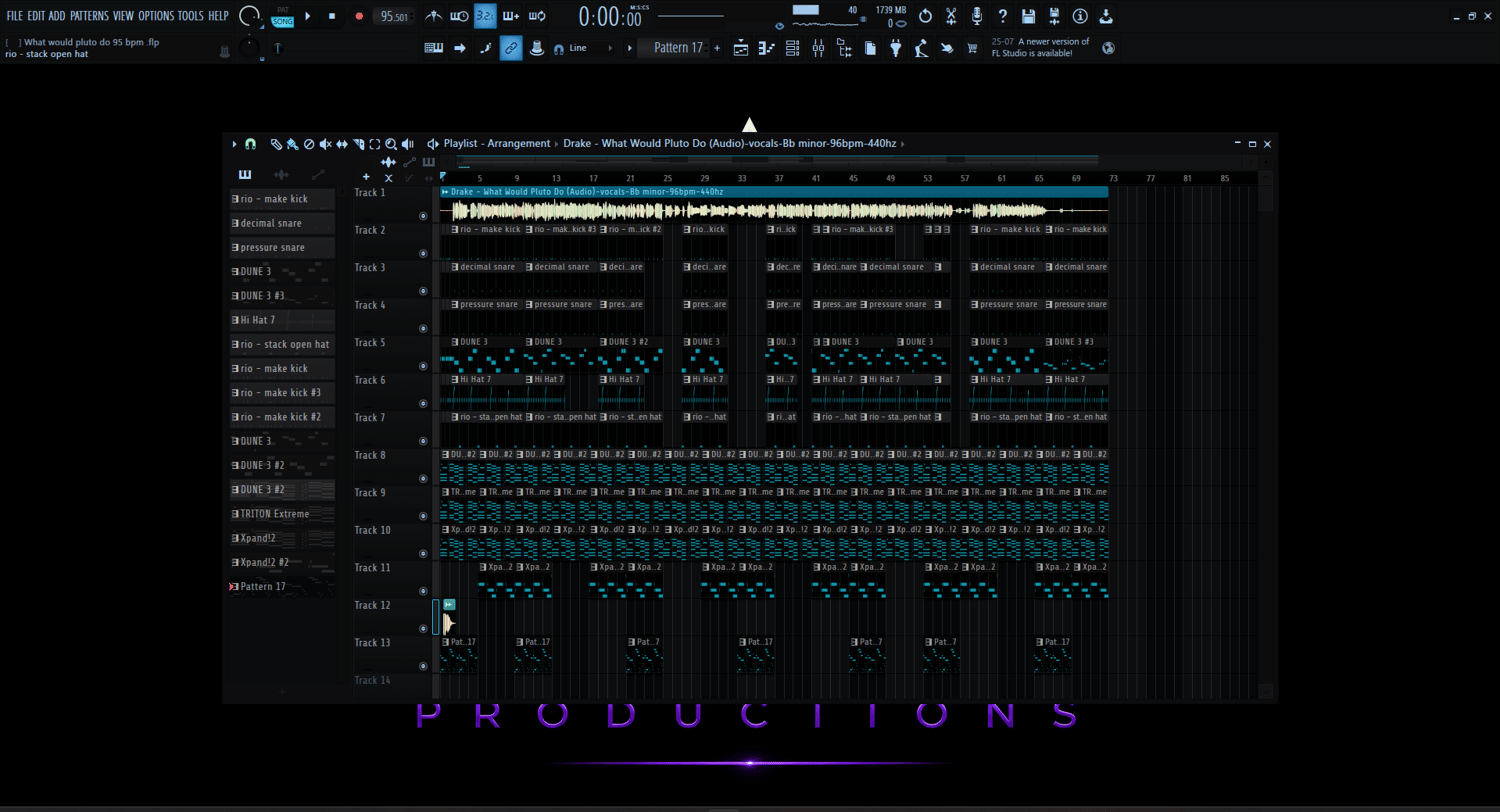Switch to PAT playback mode

pyautogui.click(x=283, y=10)
